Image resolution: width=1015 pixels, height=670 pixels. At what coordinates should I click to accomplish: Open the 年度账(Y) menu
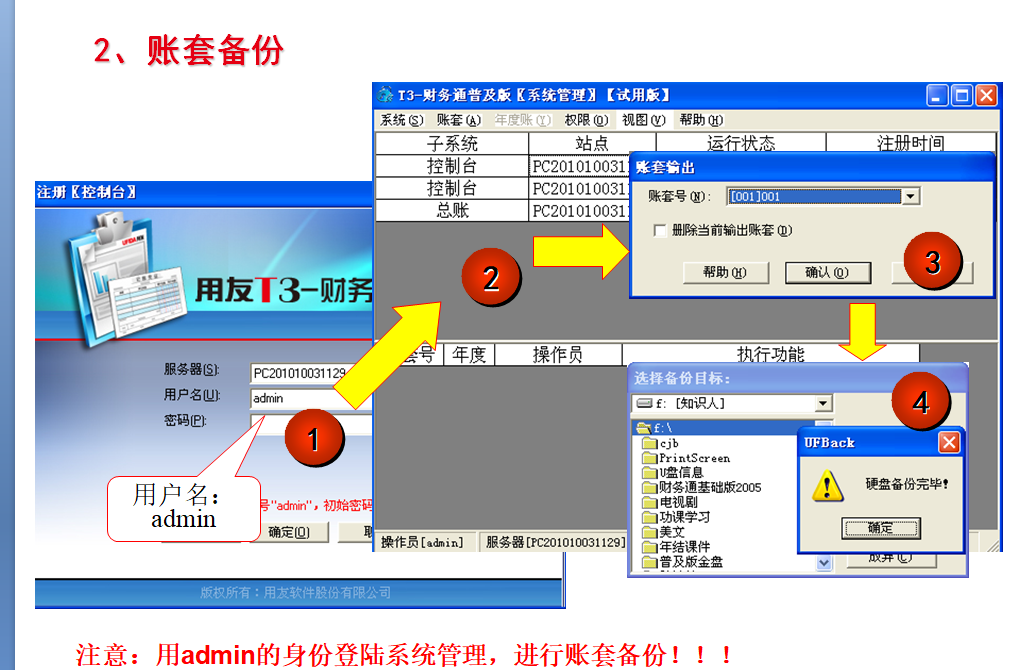click(522, 120)
